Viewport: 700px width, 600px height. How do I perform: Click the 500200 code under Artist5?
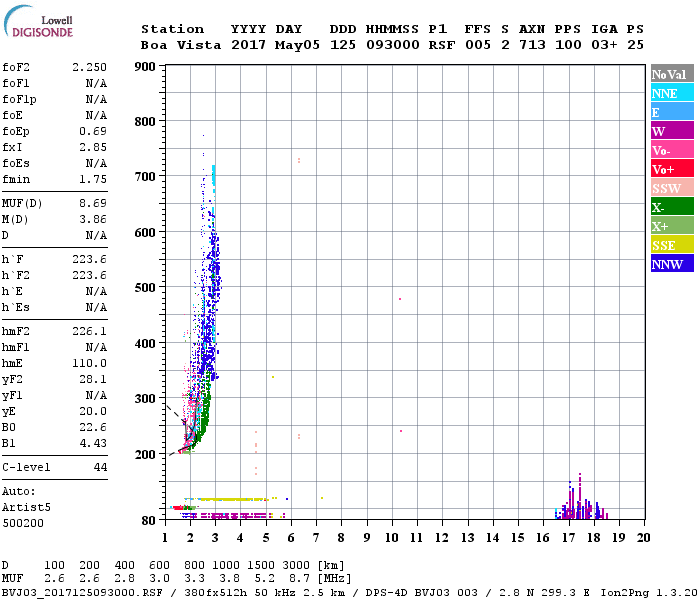(x=23, y=523)
